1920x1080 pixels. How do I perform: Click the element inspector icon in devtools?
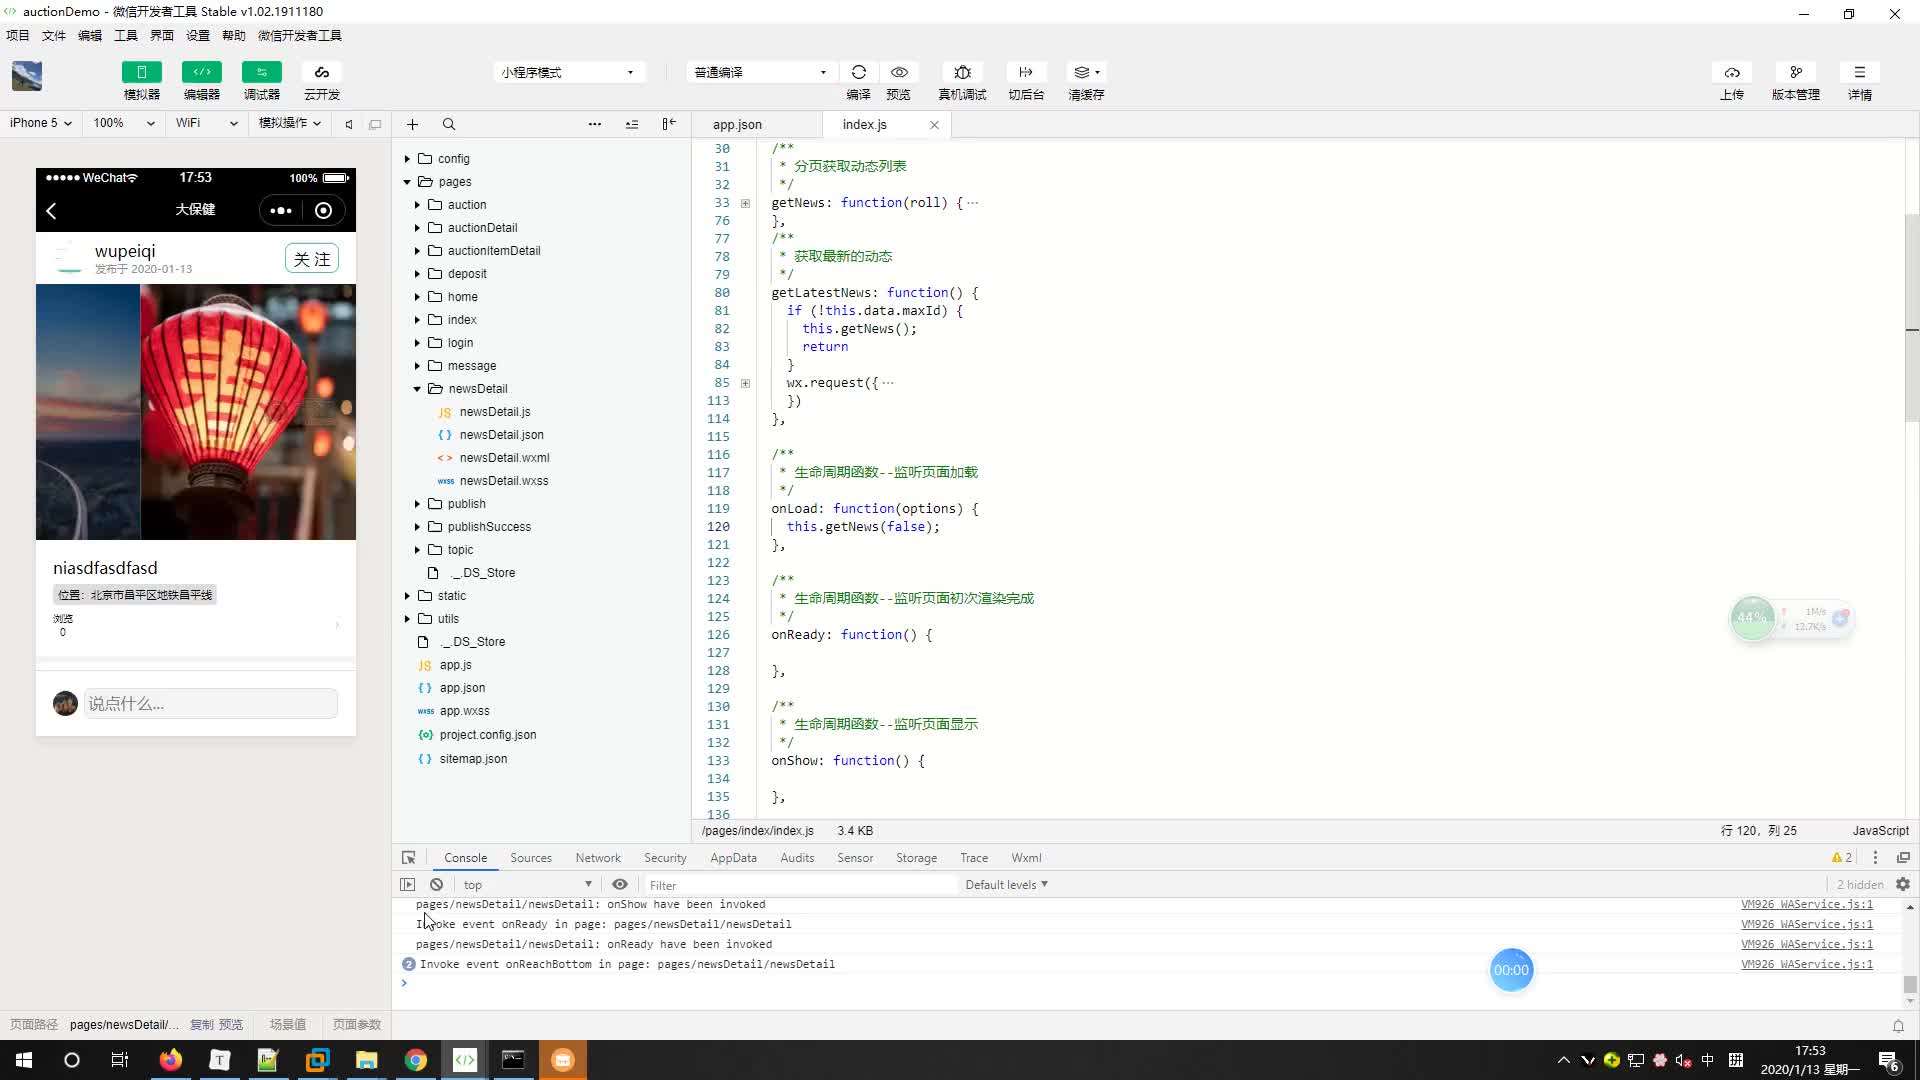pyautogui.click(x=408, y=858)
